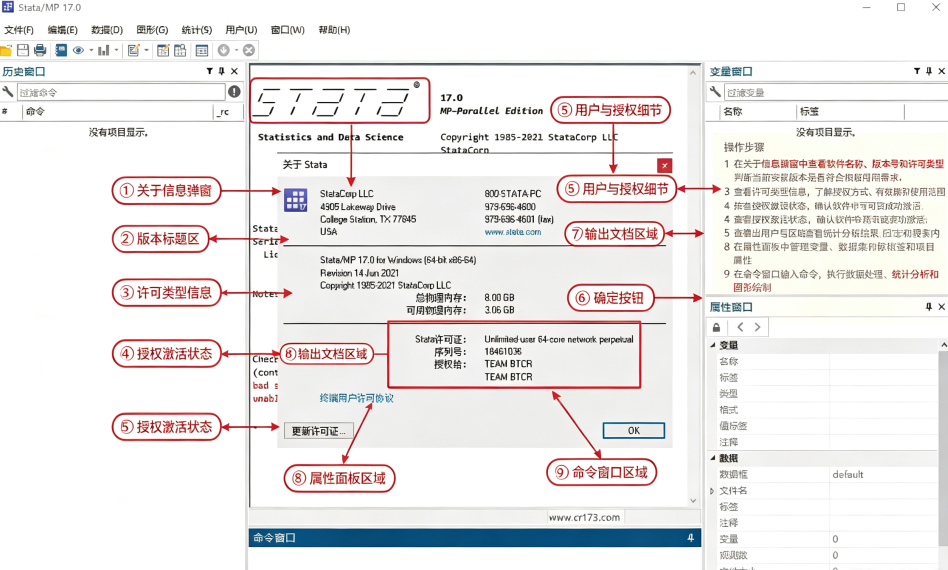
Task: Click the funnel filter icon in the 历史窗口 header
Action: click(210, 71)
